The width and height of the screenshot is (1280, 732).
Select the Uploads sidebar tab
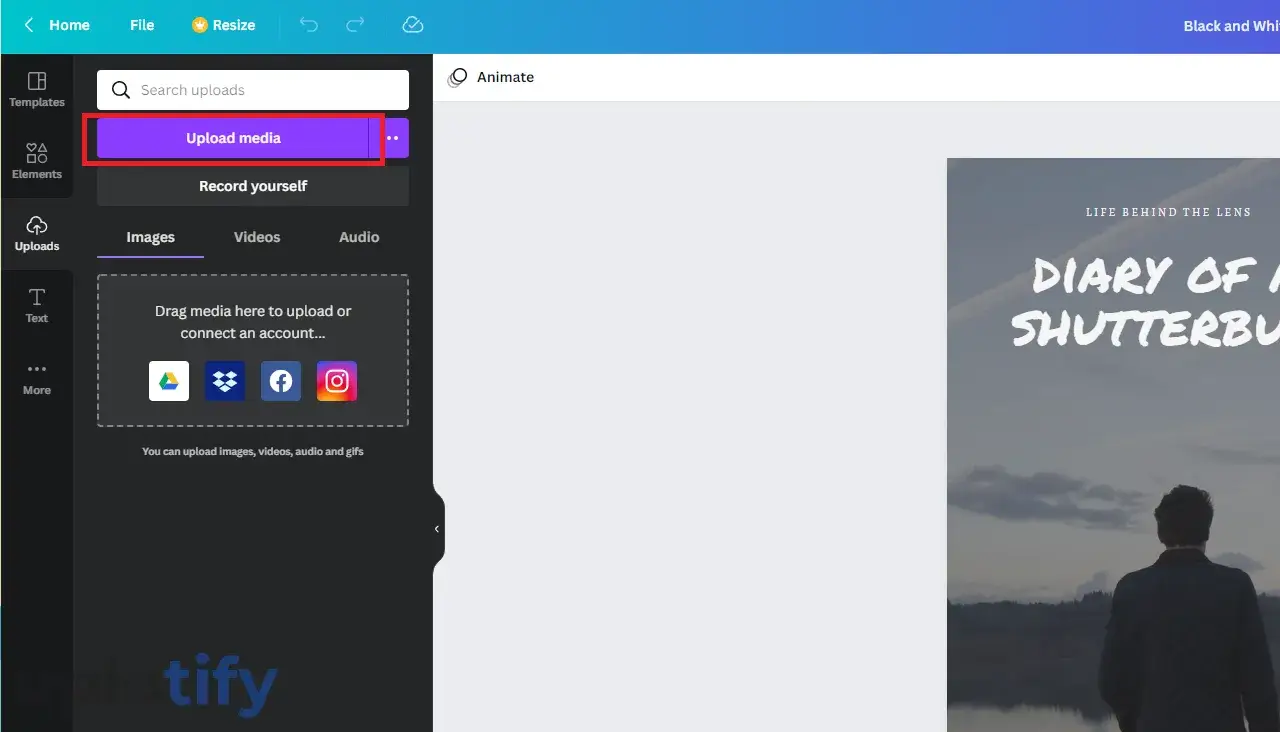tap(37, 234)
